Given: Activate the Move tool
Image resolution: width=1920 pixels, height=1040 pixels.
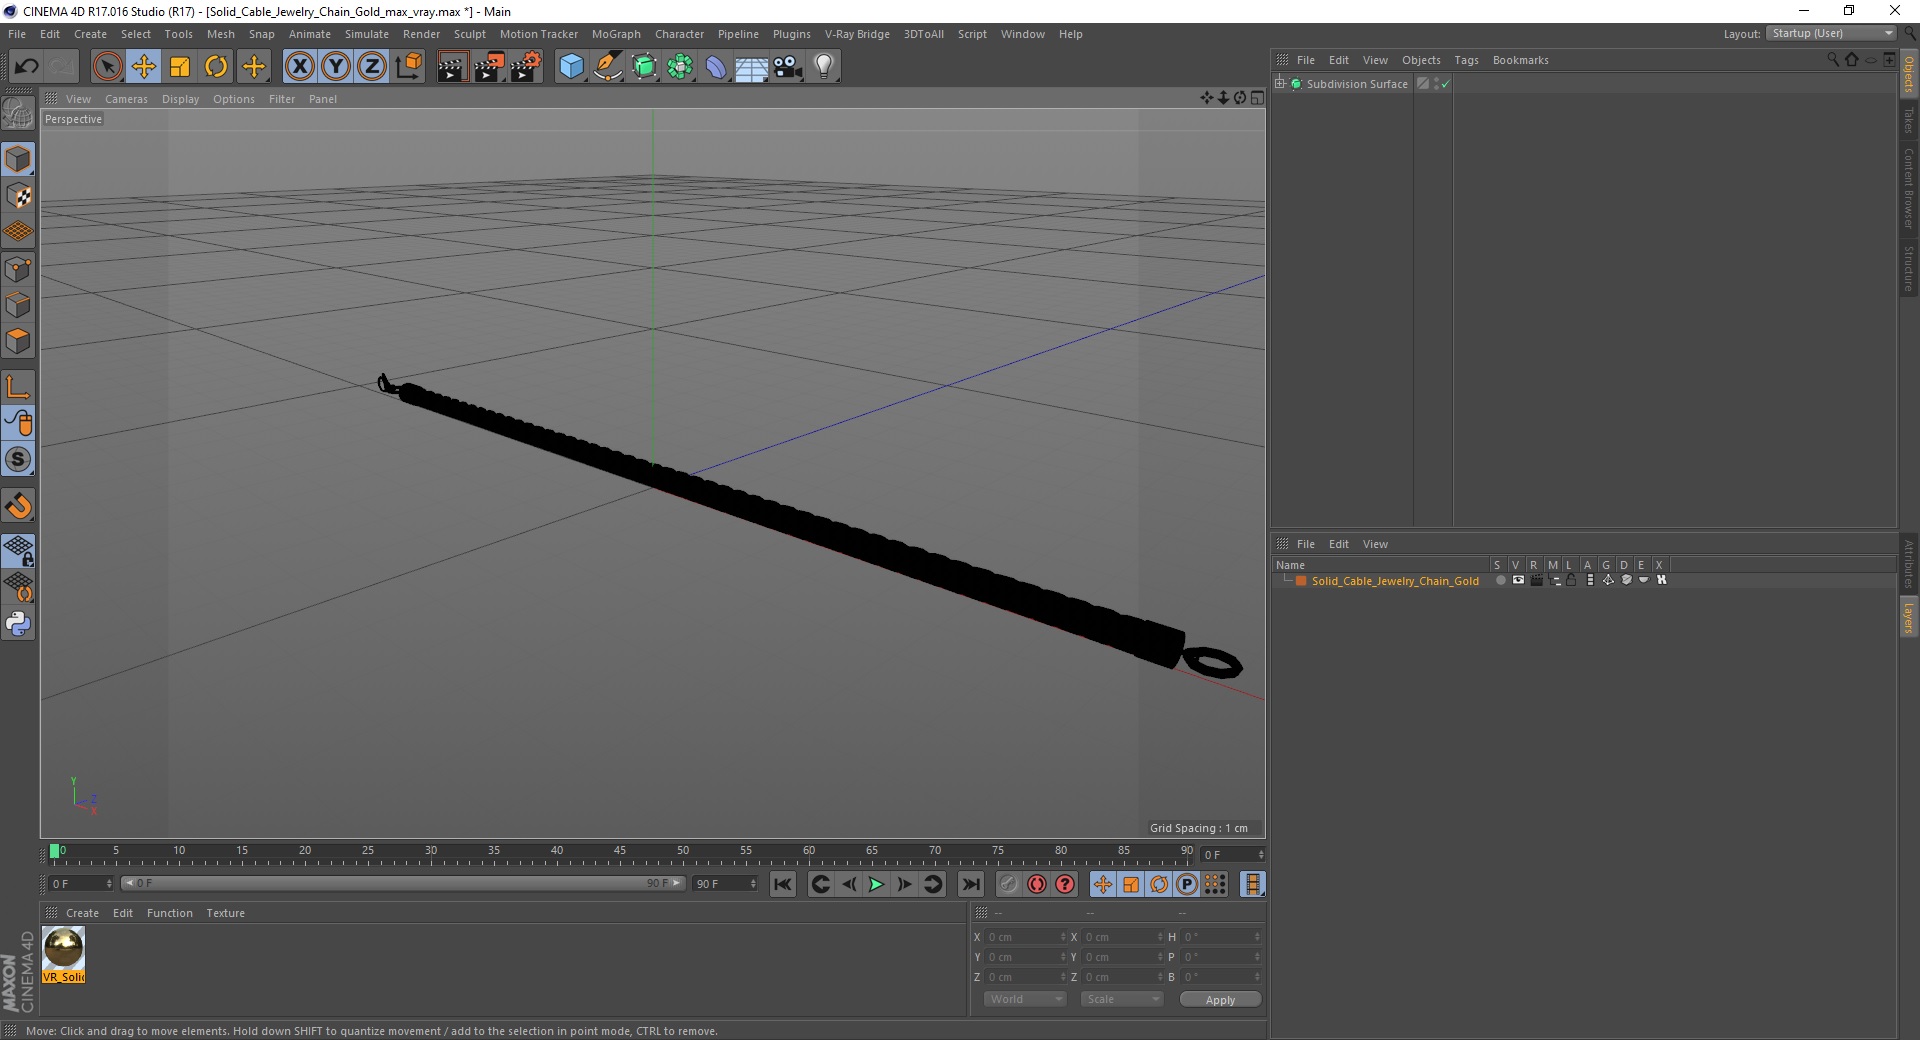Looking at the screenshot, I should 143,67.
